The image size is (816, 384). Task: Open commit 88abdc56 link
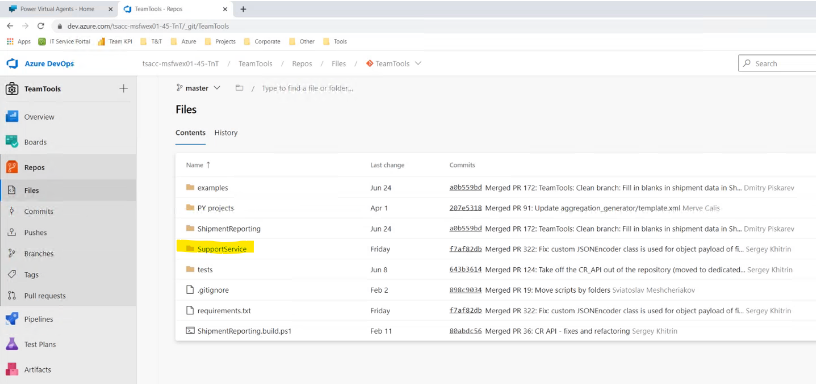(466, 331)
